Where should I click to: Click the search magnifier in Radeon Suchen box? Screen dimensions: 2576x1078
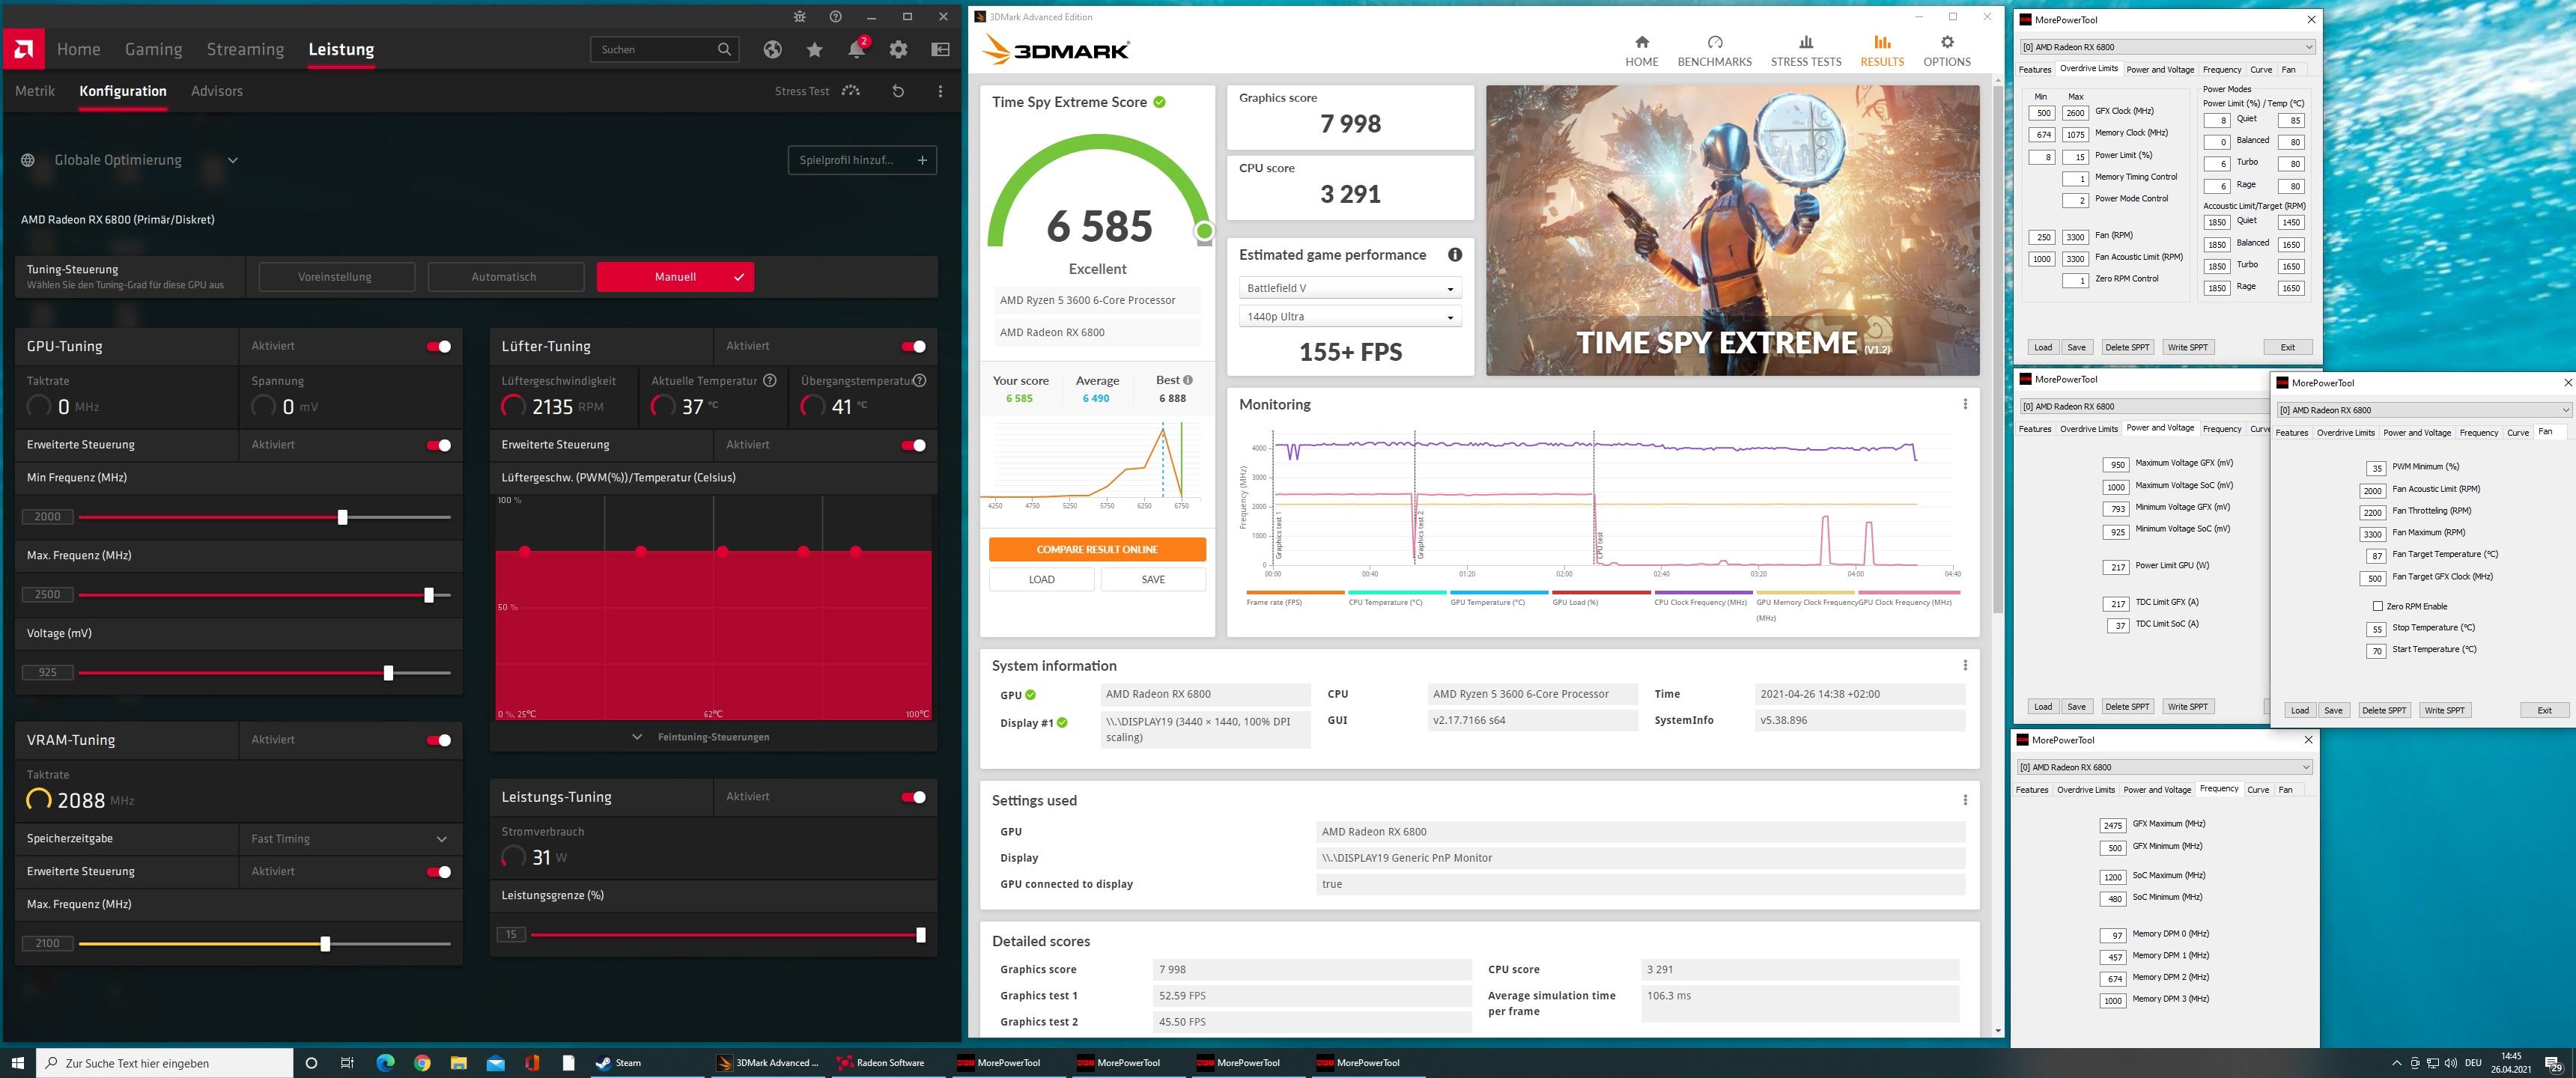click(724, 49)
